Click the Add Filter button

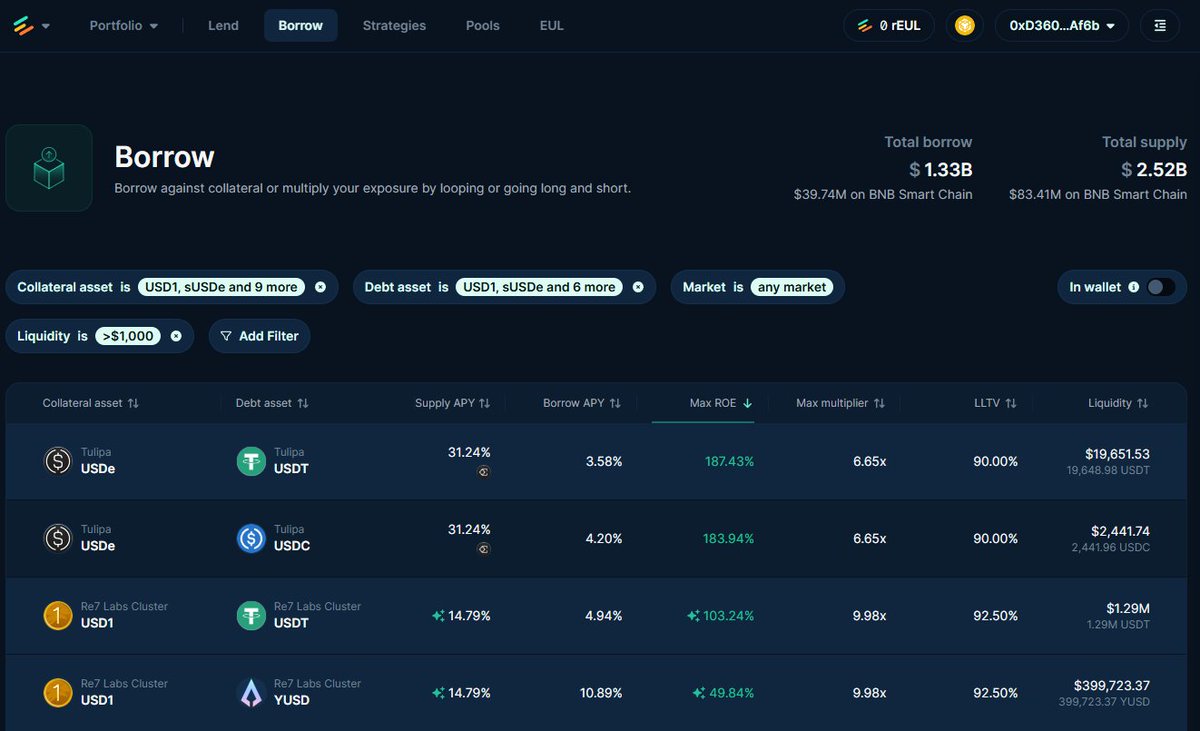(260, 336)
